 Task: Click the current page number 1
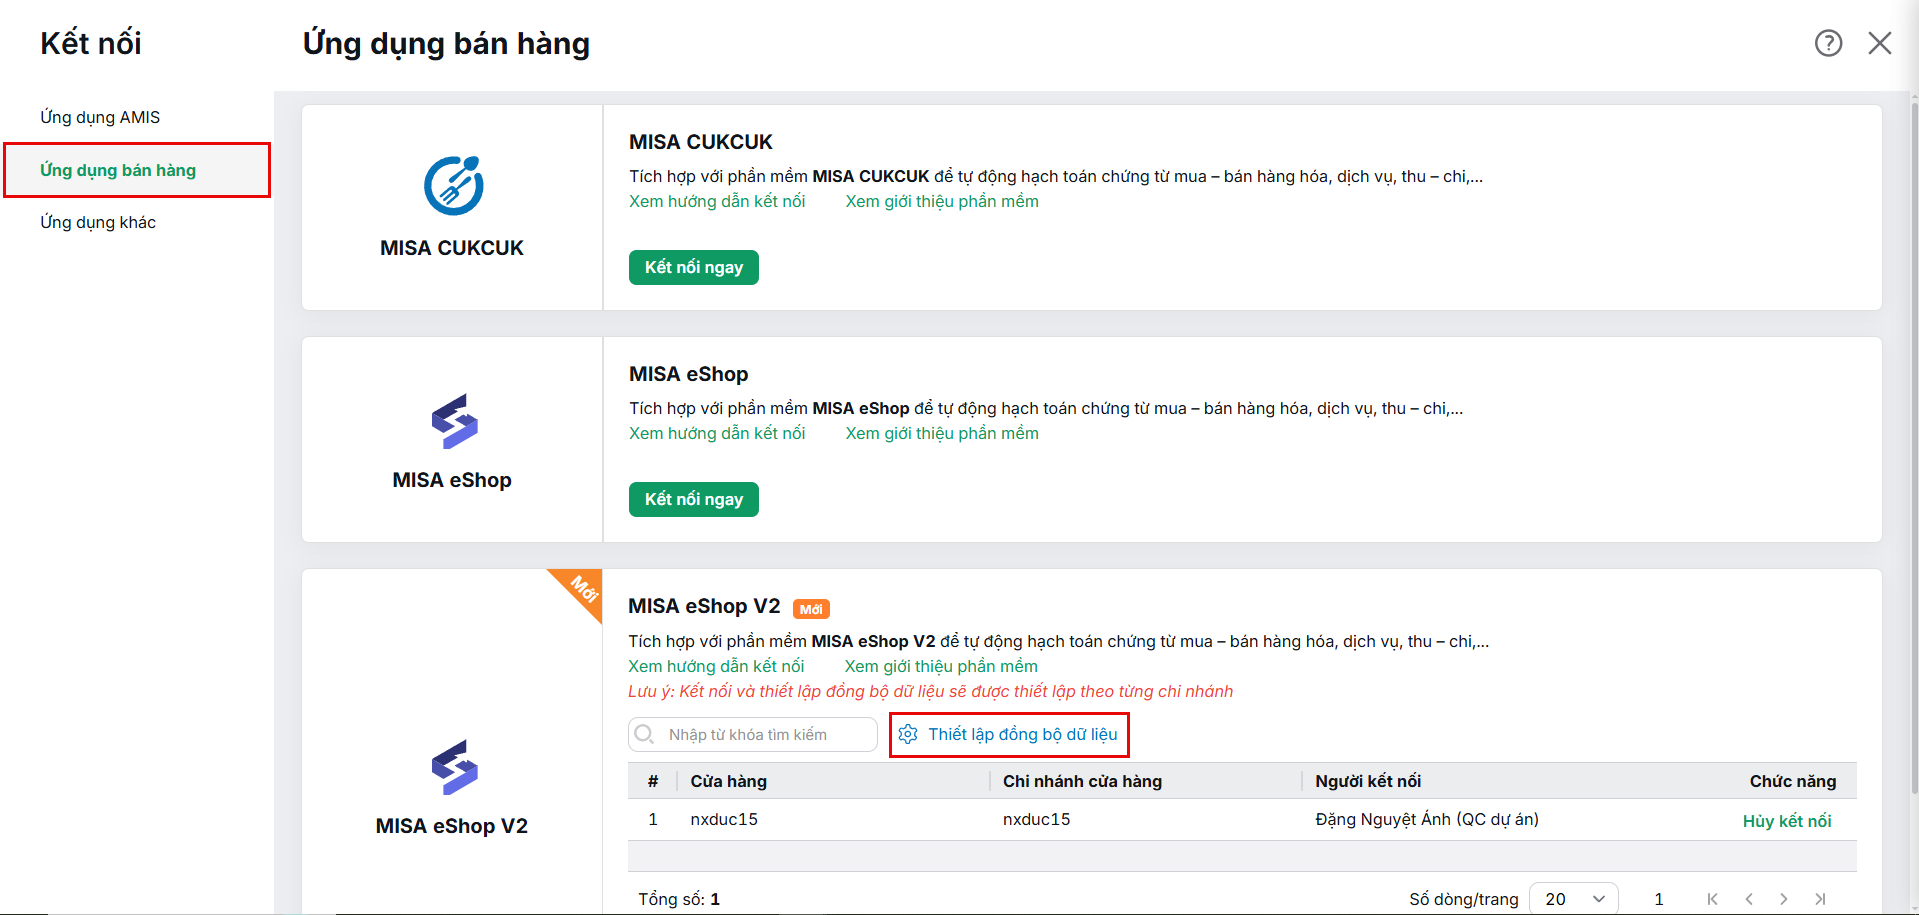(x=1659, y=899)
